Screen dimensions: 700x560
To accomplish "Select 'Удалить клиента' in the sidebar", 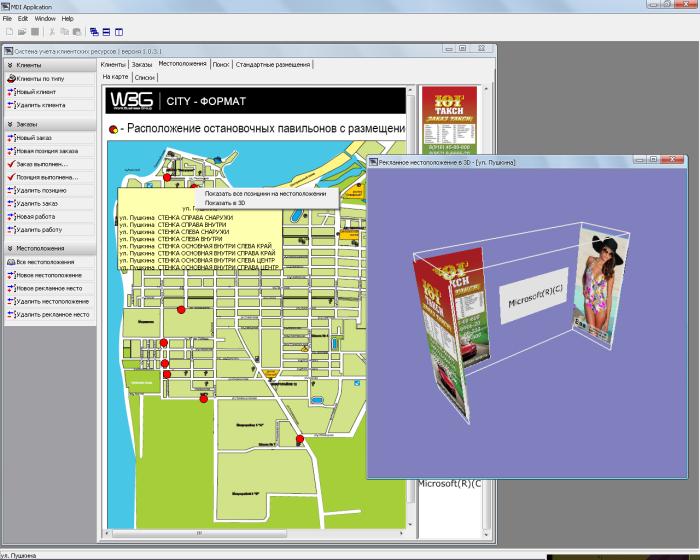I will click(50, 105).
